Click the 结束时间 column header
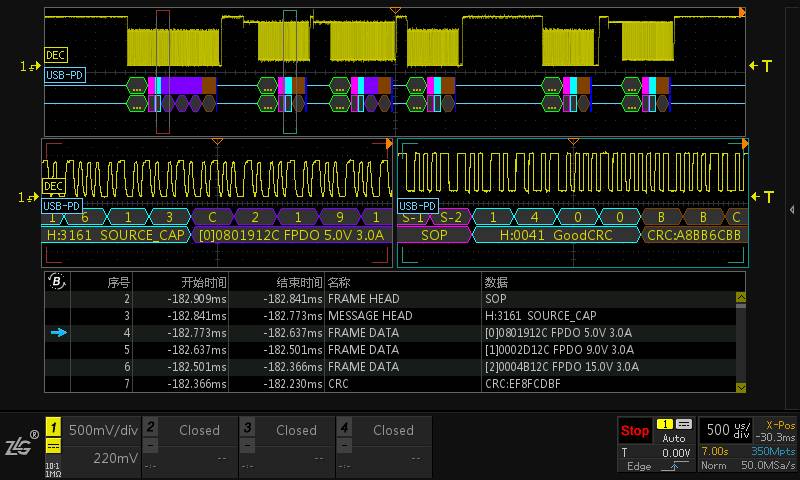Viewport: 800px width, 480px height. 299,282
